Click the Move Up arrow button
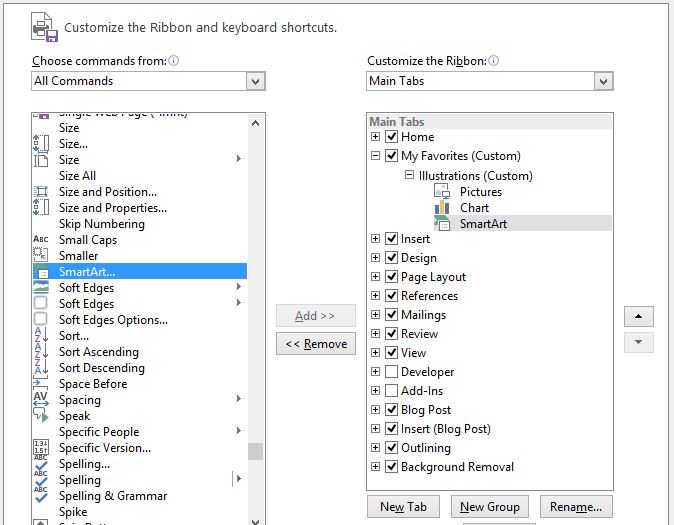This screenshot has height=525, width=674. coord(637,317)
